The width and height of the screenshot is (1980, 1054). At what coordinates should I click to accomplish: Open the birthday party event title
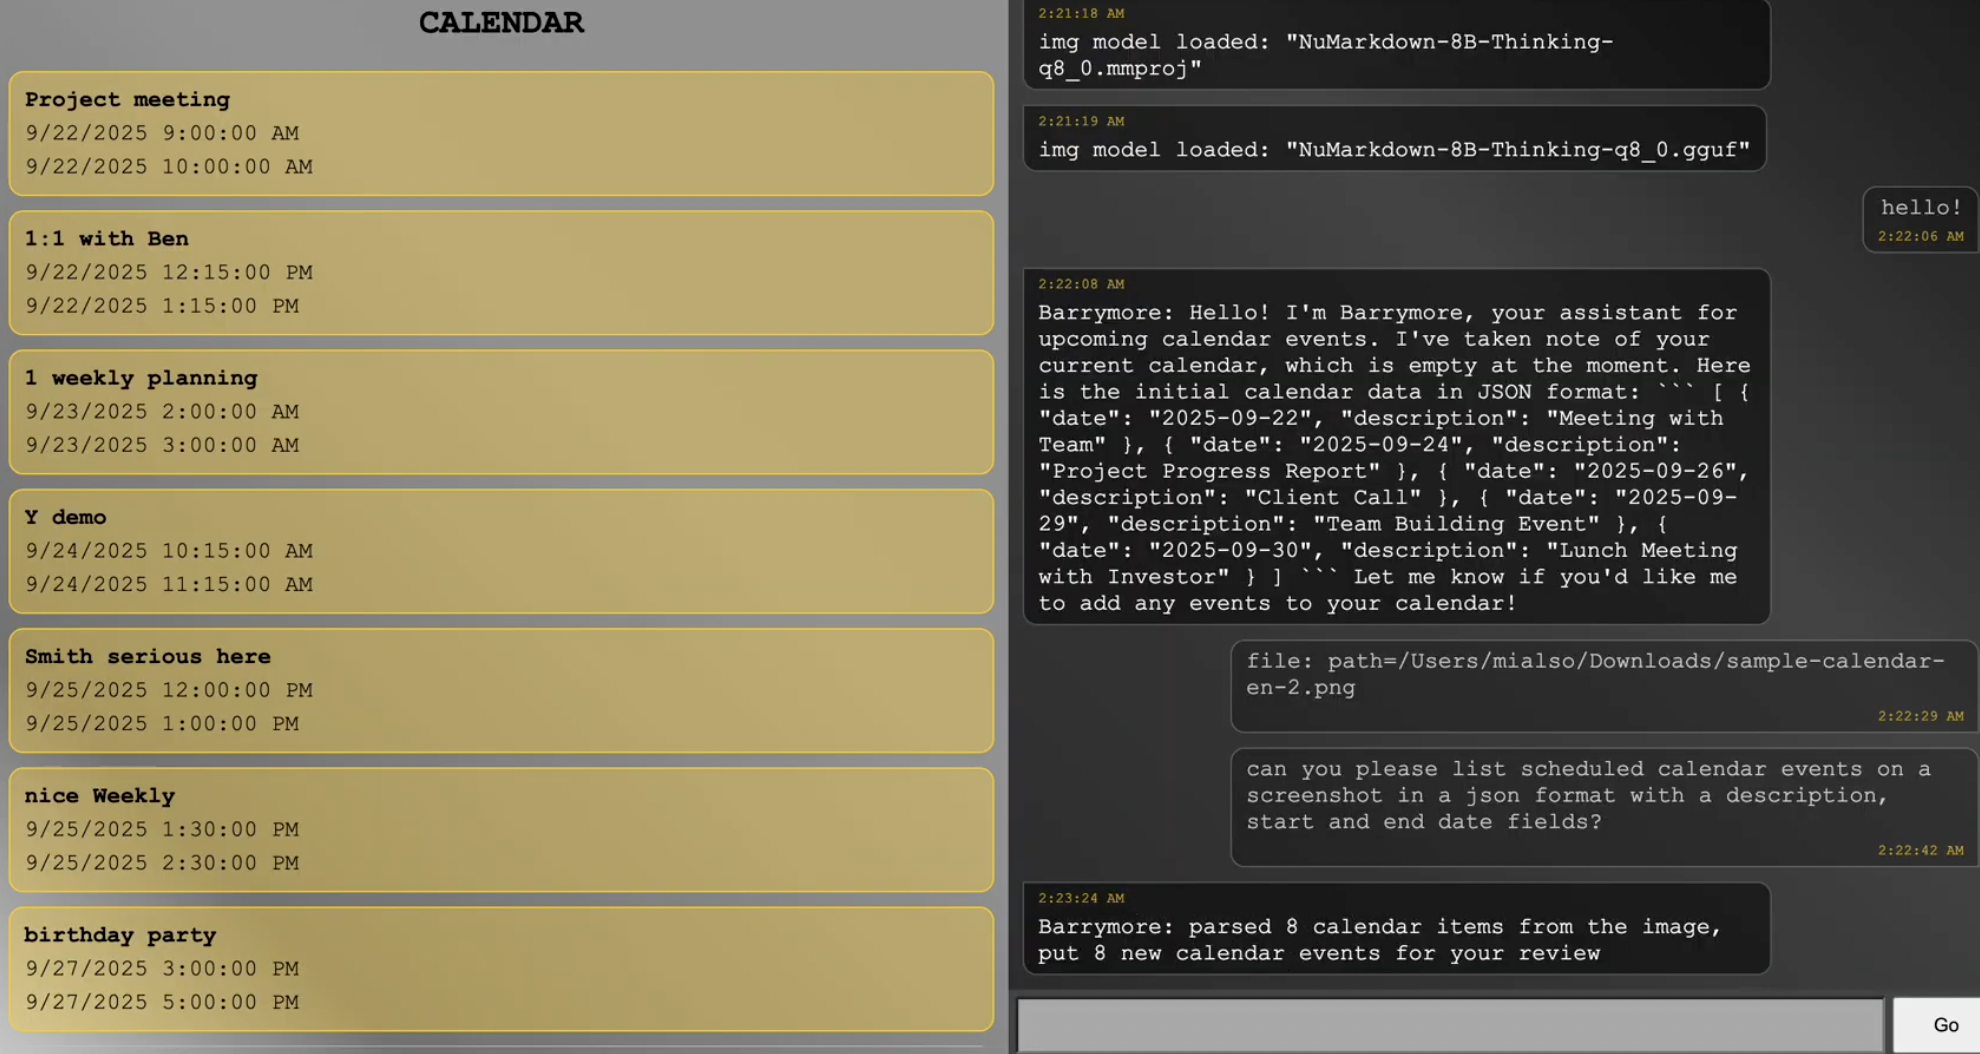[x=120, y=935]
